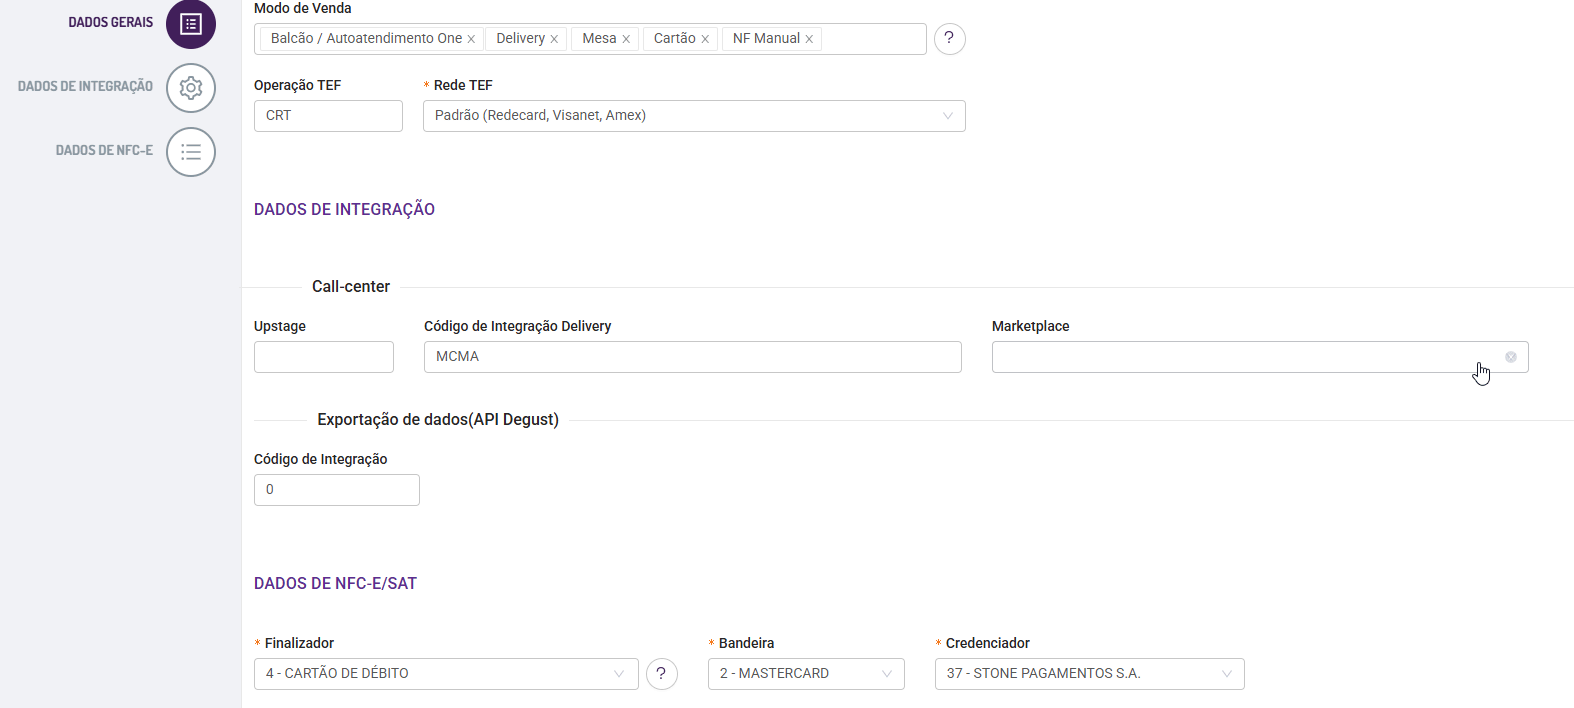Open the Credenciador dropdown
The image size is (1574, 708).
click(x=1089, y=674)
